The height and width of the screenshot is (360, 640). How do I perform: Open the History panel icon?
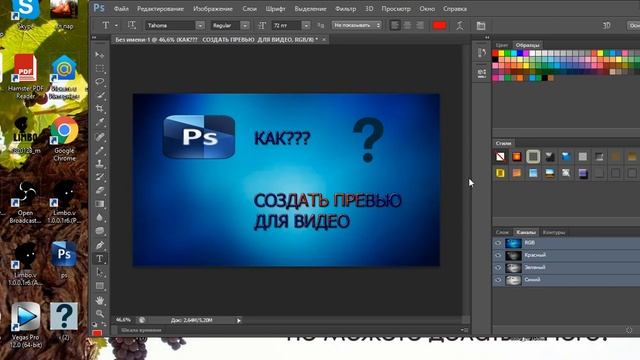482,53
